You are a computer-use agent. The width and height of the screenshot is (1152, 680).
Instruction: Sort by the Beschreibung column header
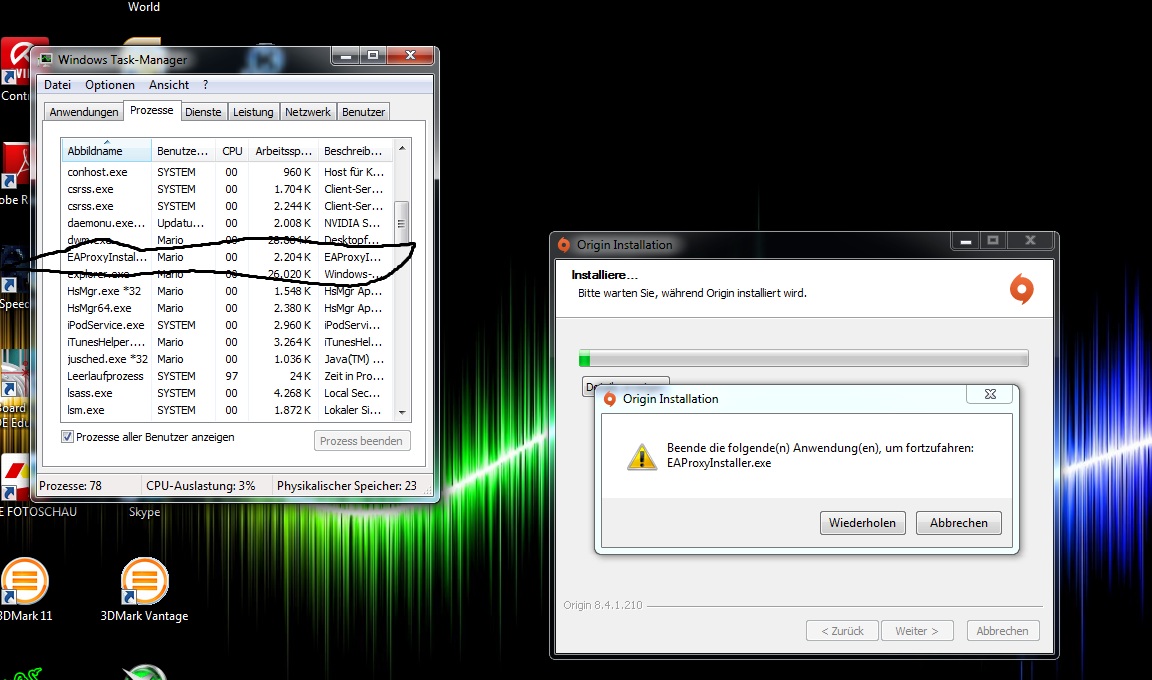point(356,151)
